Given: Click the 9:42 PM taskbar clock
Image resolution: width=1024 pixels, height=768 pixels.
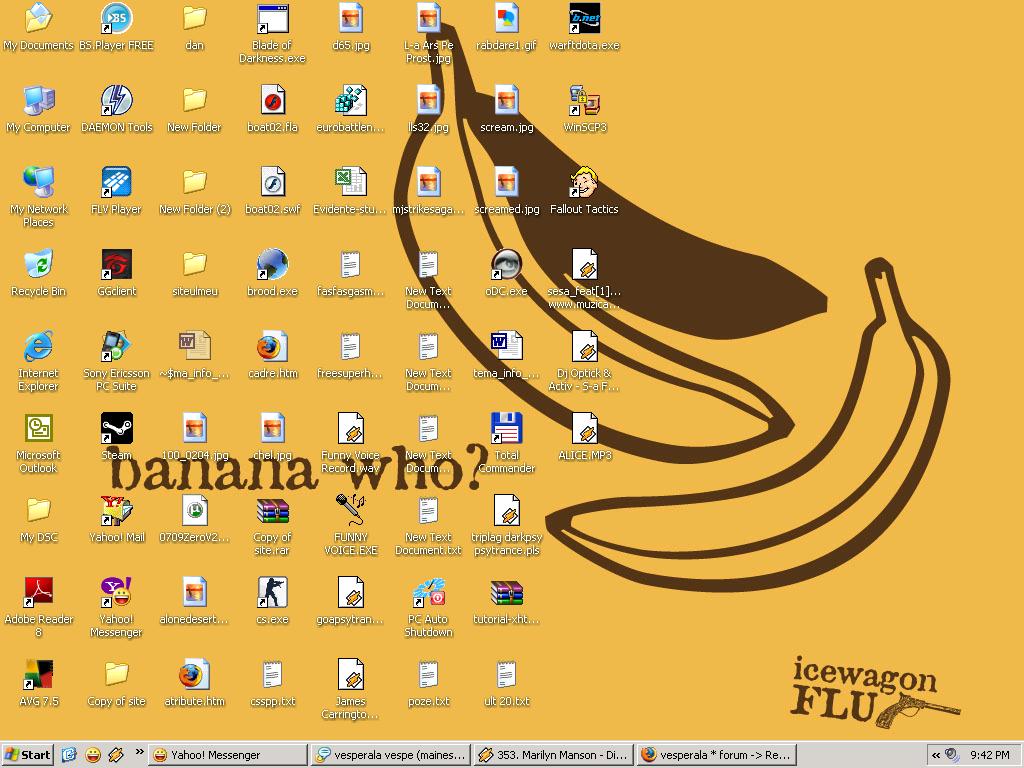Looking at the screenshot, I should 988,755.
